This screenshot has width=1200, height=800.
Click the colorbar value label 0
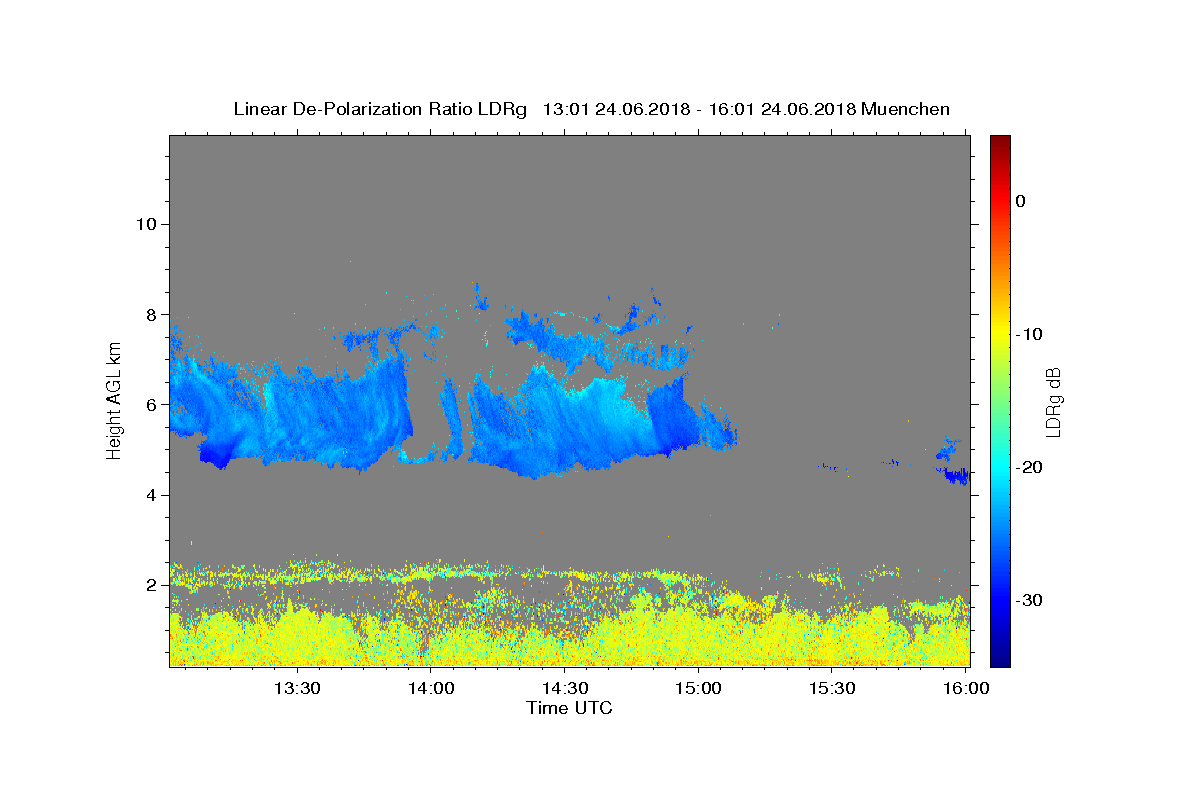point(1020,201)
